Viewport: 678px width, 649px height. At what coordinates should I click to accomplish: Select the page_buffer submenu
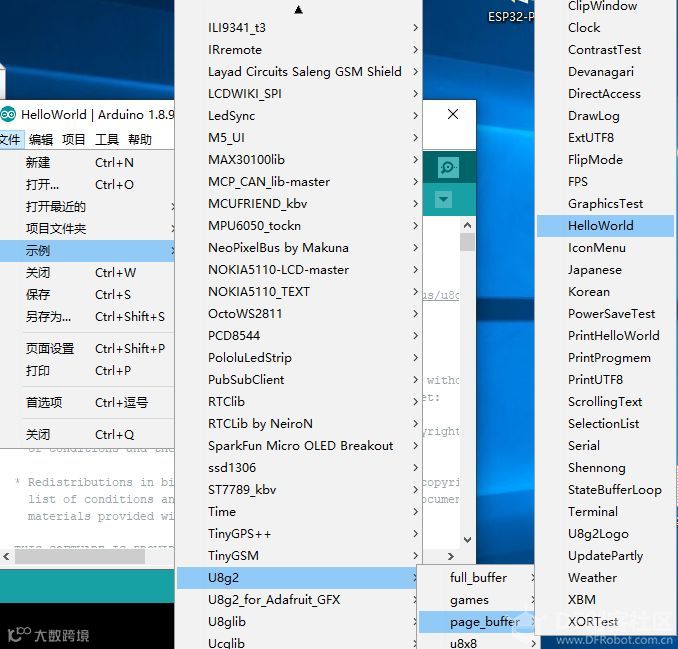(x=477, y=622)
